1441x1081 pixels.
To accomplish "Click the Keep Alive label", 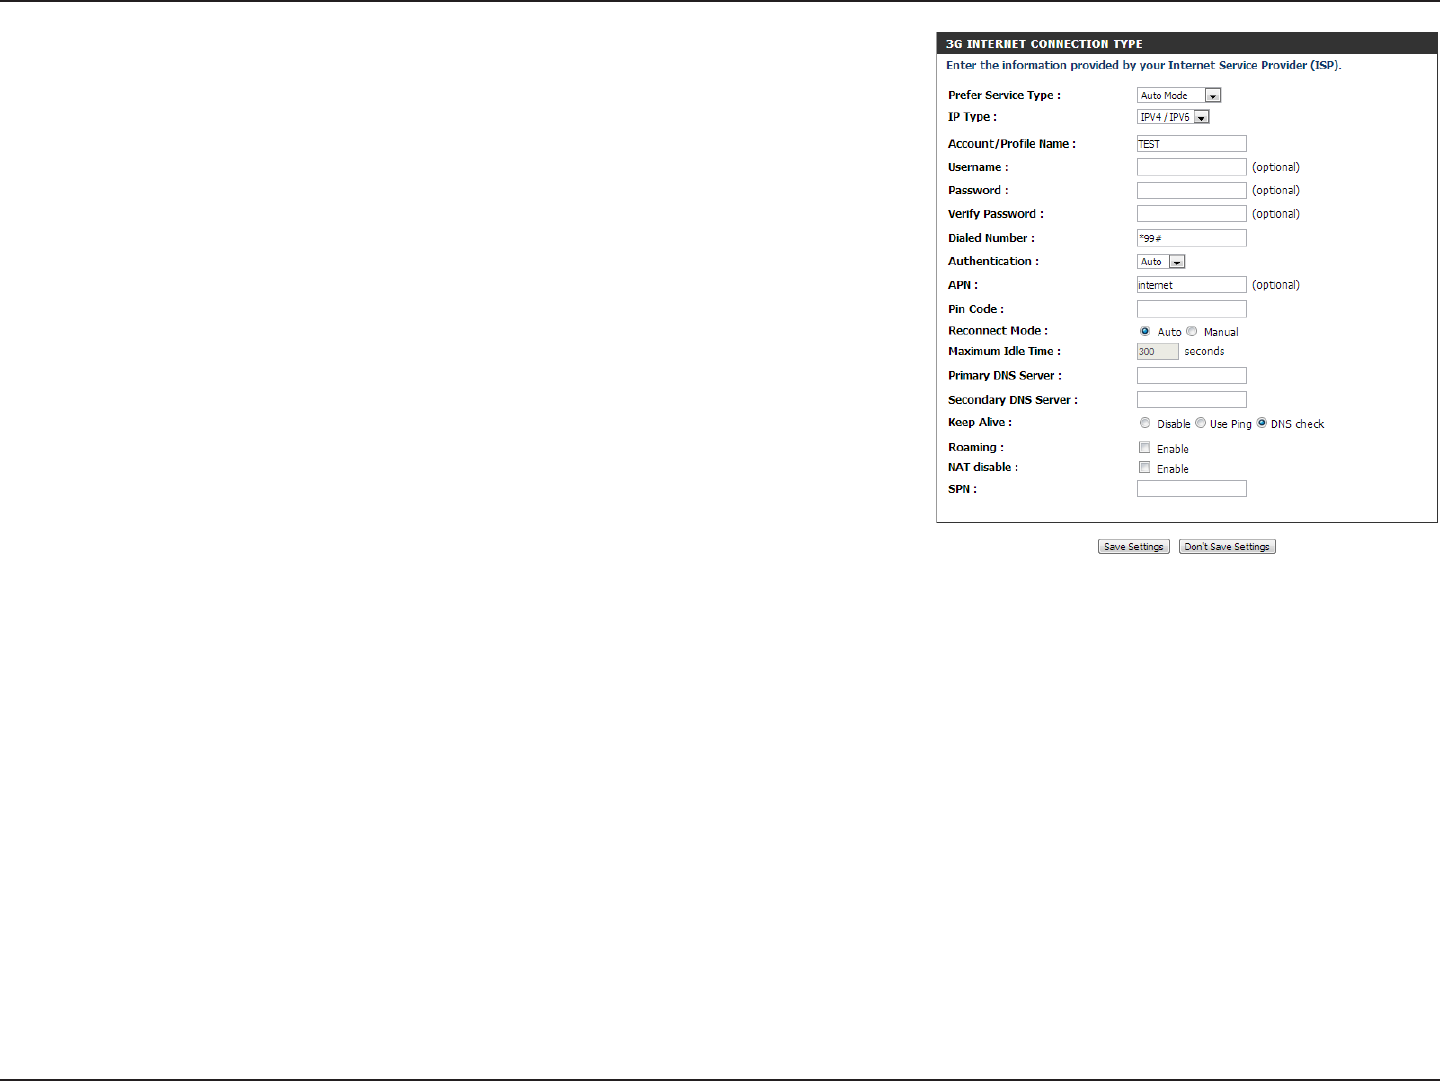I will [980, 423].
